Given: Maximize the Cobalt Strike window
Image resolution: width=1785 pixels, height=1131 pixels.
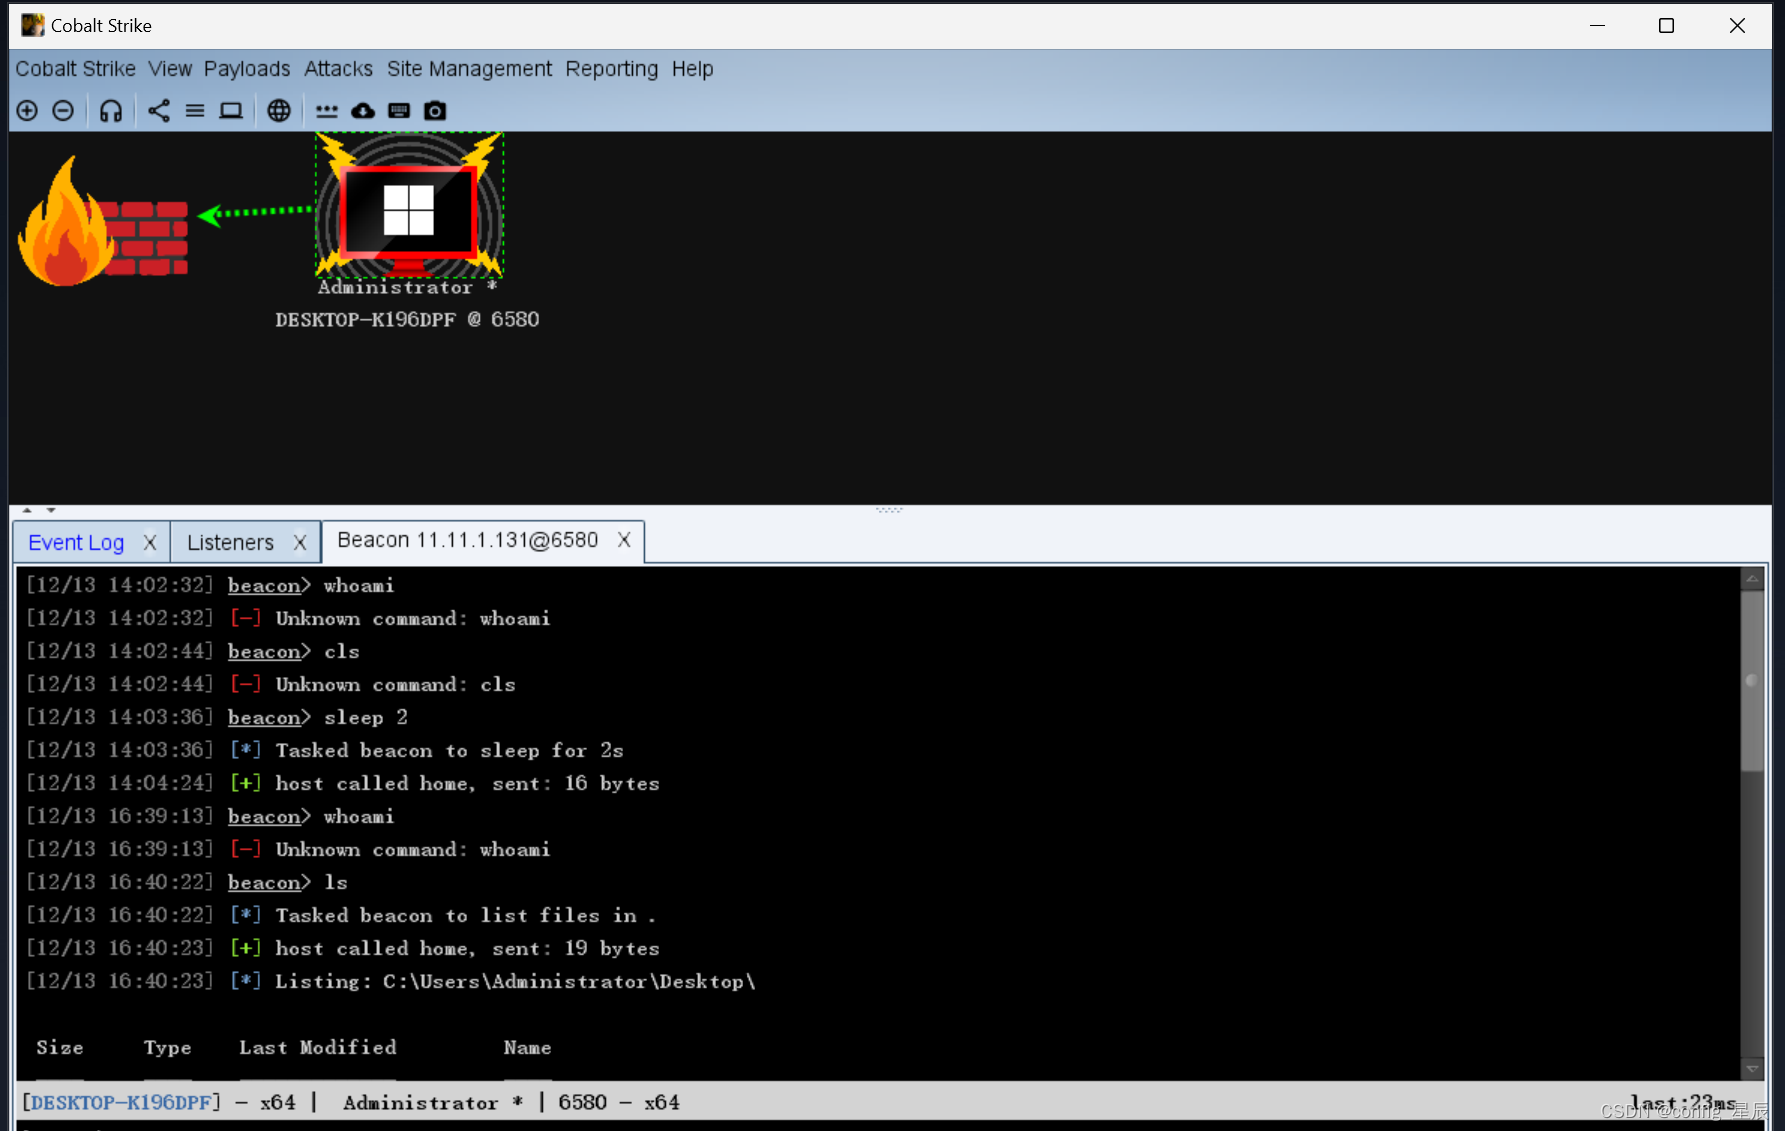Looking at the screenshot, I should pyautogui.click(x=1666, y=26).
